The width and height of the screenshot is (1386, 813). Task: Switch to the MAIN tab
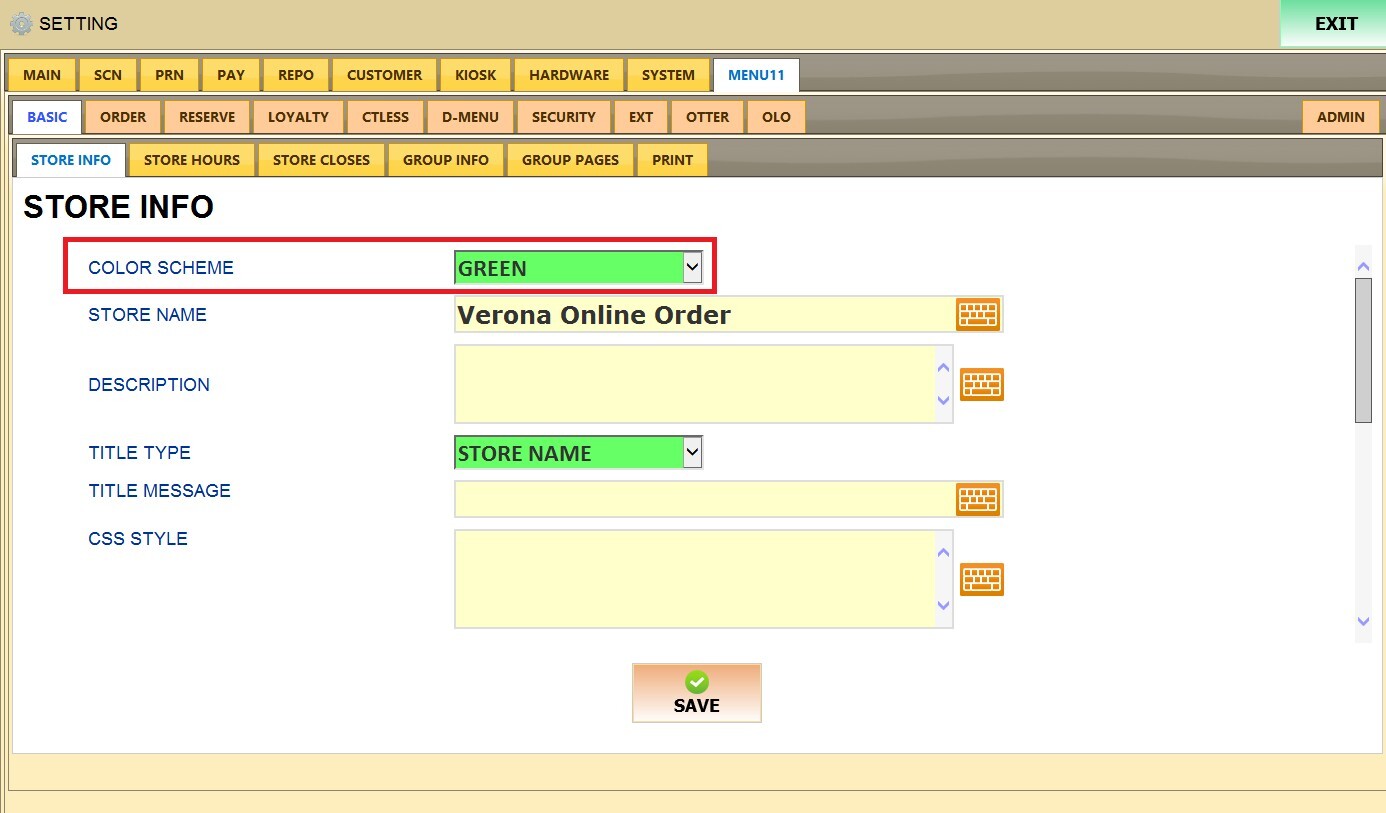(42, 75)
